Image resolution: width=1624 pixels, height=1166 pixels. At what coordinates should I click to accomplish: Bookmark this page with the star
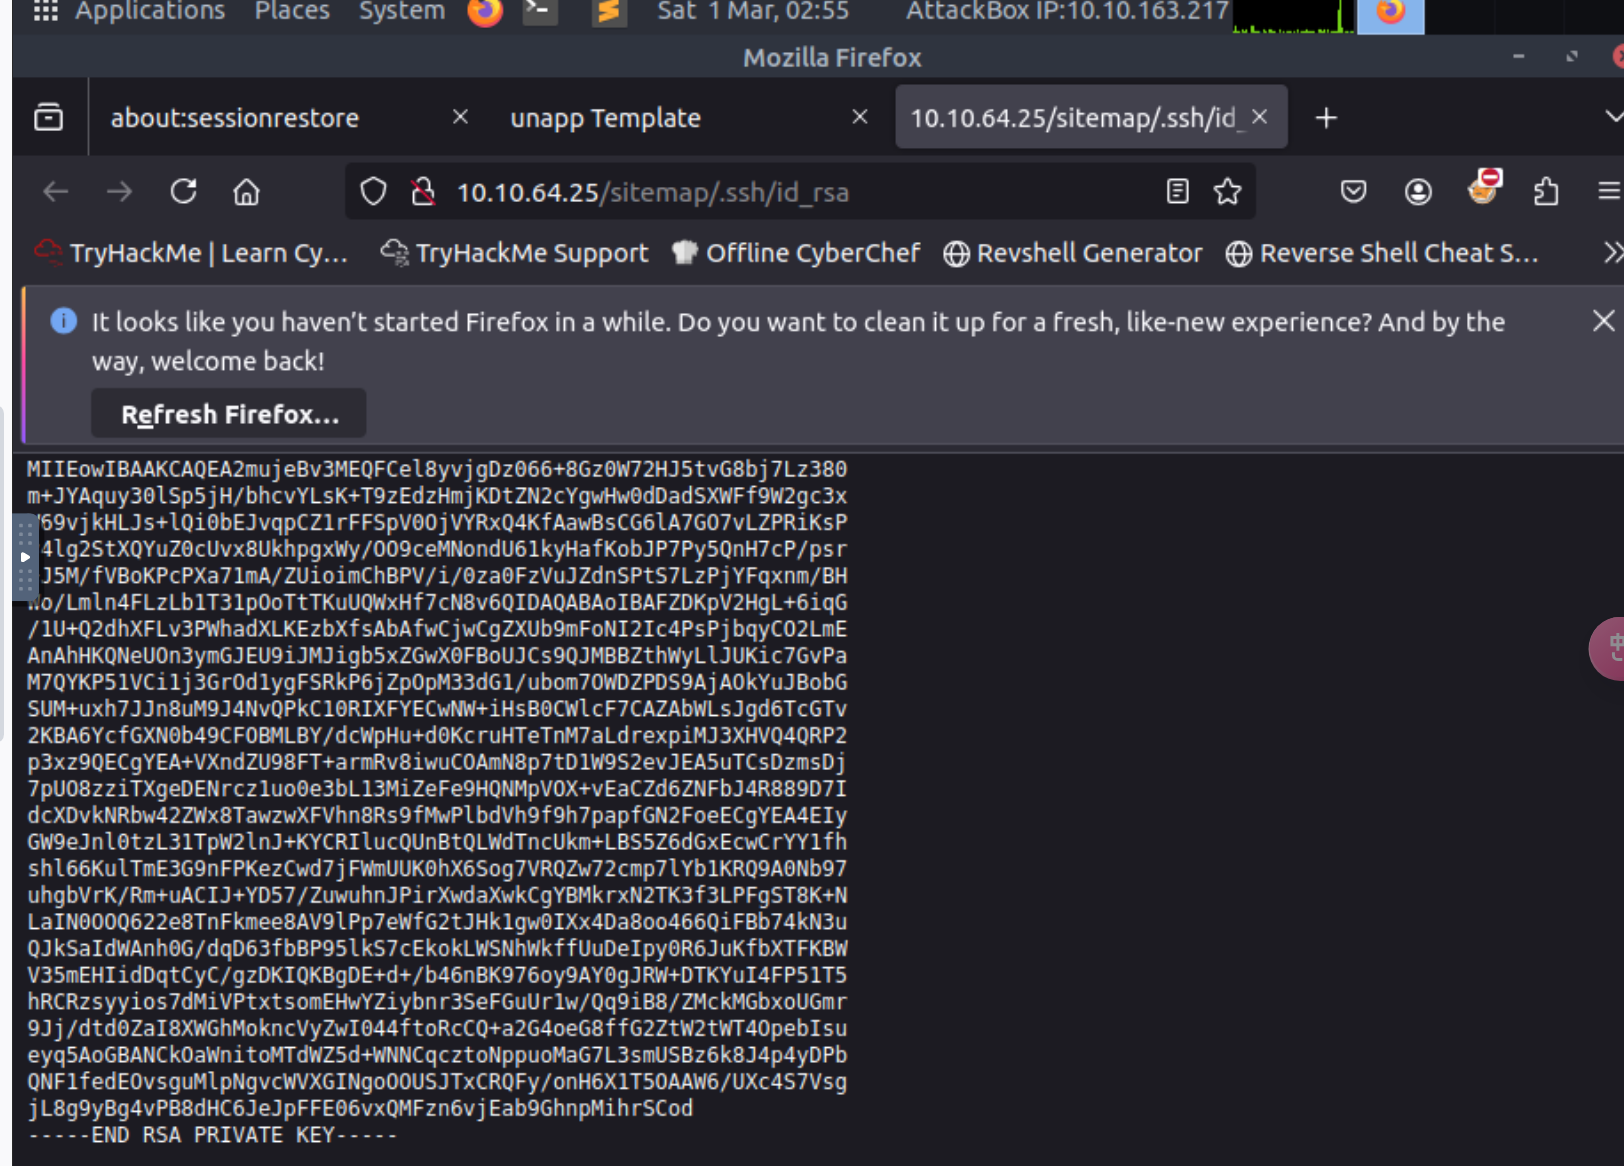(1227, 191)
